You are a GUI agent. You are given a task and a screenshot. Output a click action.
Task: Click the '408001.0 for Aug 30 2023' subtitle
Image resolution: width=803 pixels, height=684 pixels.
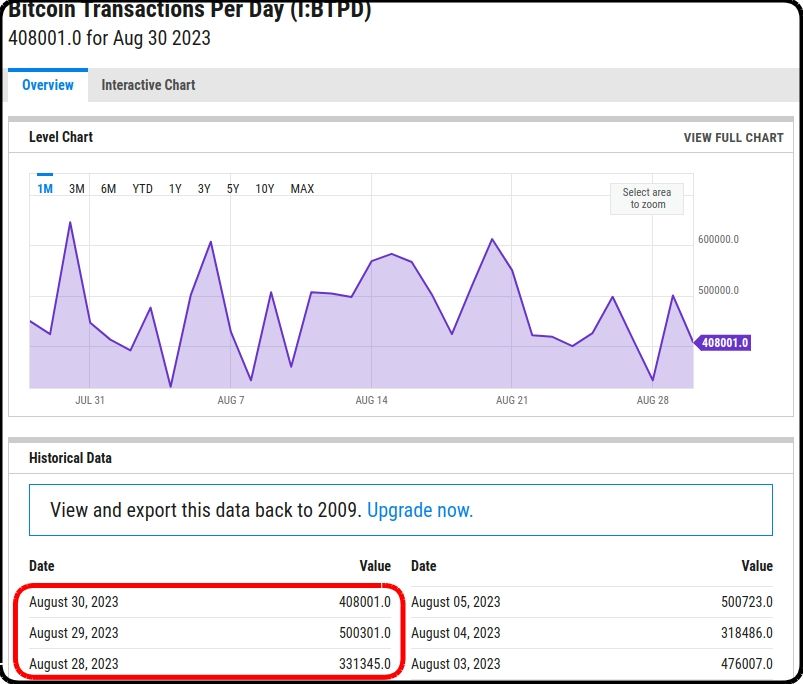[110, 38]
